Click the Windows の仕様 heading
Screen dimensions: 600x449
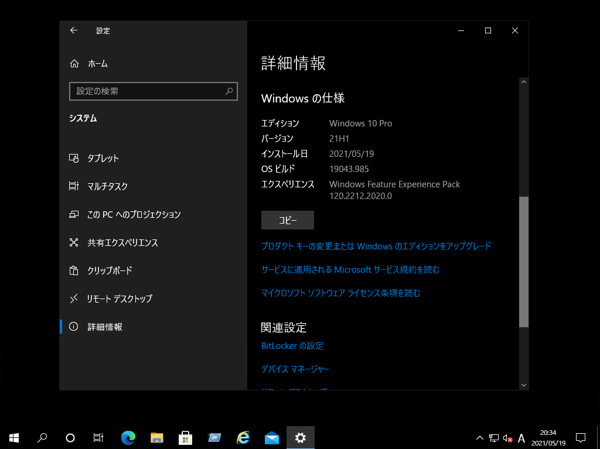[303, 98]
